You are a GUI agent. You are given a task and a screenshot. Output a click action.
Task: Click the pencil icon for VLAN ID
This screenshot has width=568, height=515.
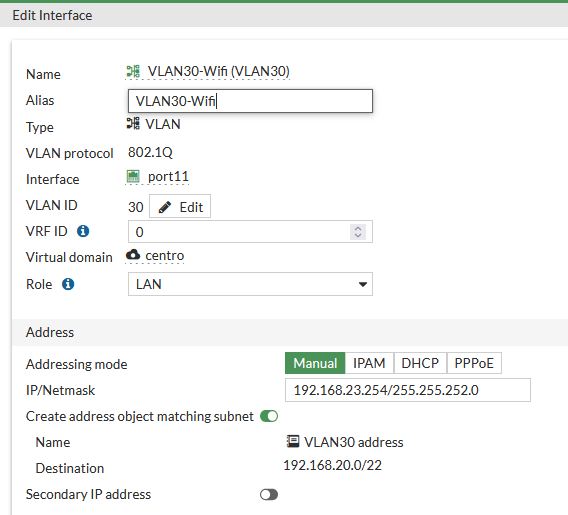(165, 207)
